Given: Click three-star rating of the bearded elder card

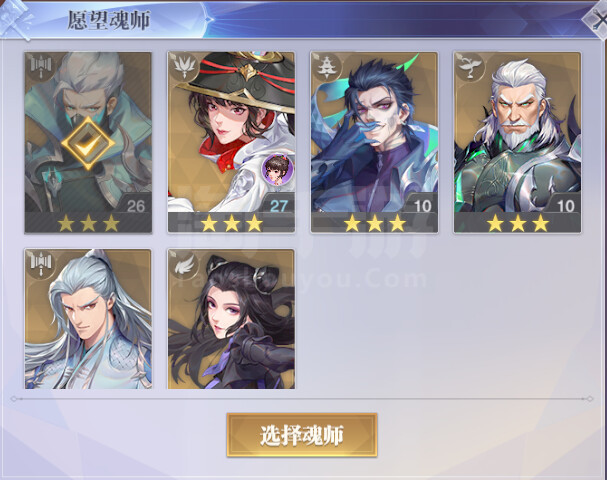Looking at the screenshot, I should point(517,224).
